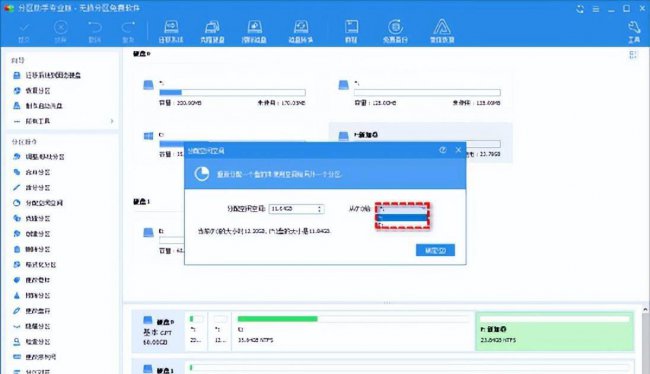Click the Disk 1 row in the disk map
Viewport: 650px width, 374px height.
click(383, 368)
